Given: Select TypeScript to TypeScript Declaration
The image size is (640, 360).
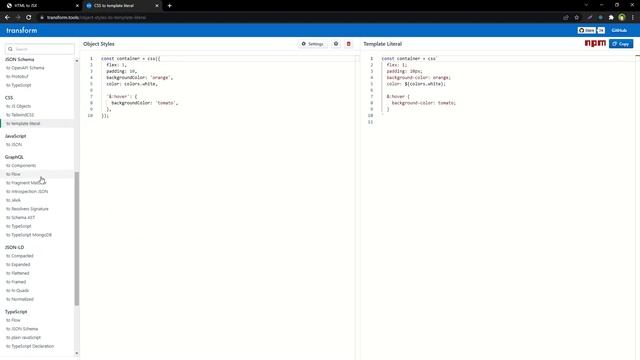Looking at the screenshot, I should (30, 346).
